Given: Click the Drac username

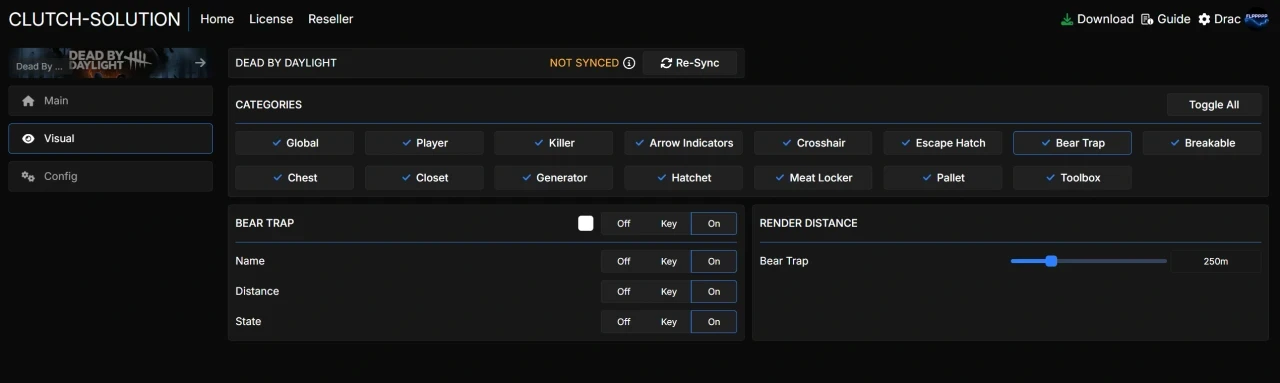Looking at the screenshot, I should point(1227,19).
